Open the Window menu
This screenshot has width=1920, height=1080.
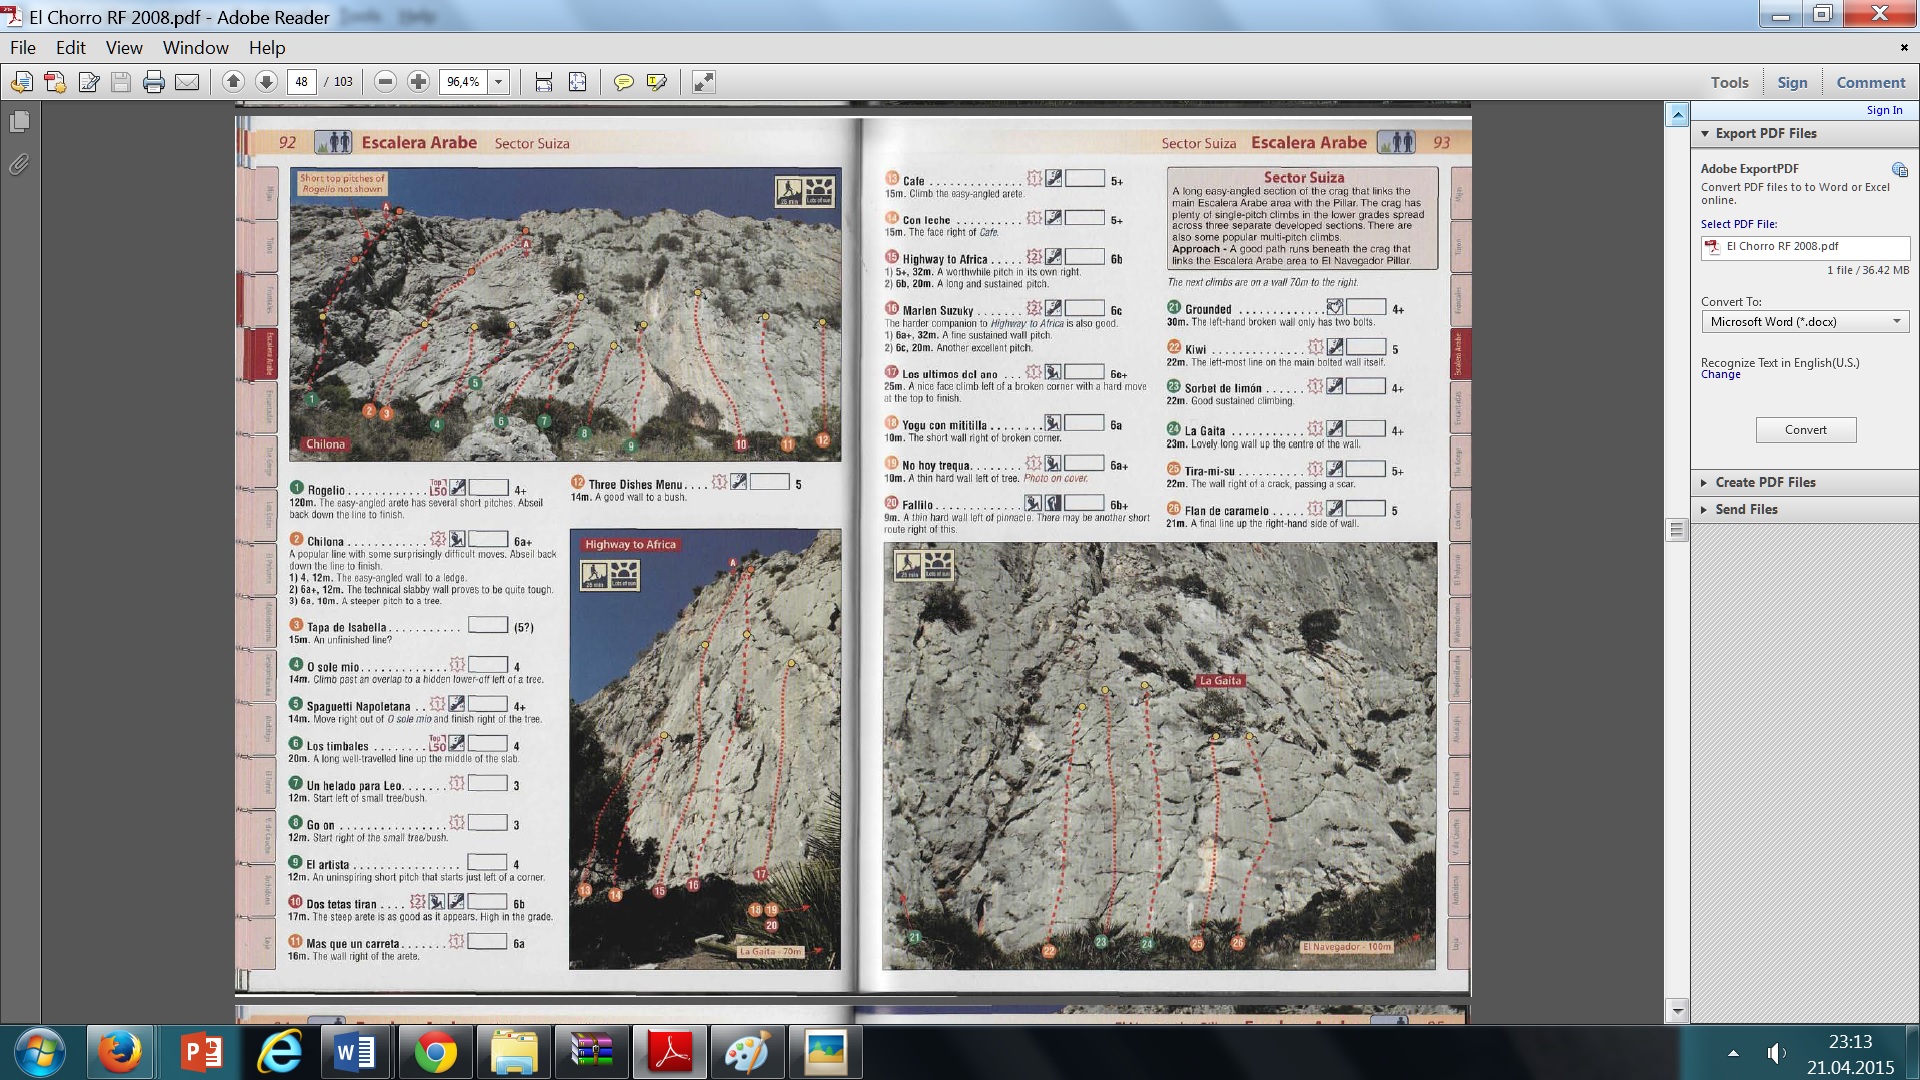195,47
